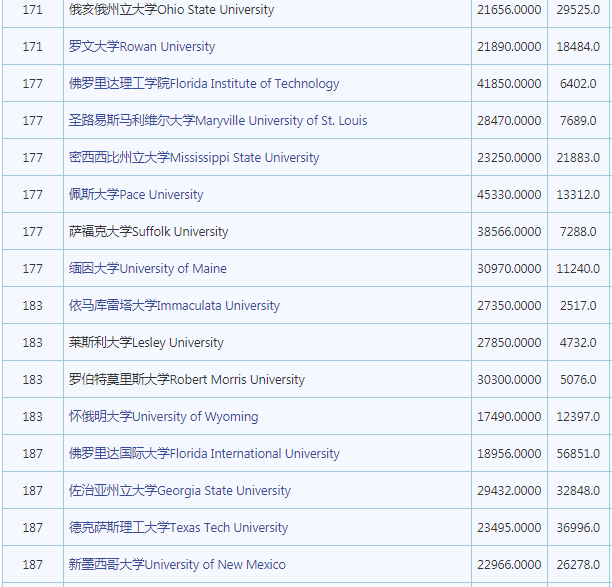Open the University of Wyoming link

click(x=163, y=416)
